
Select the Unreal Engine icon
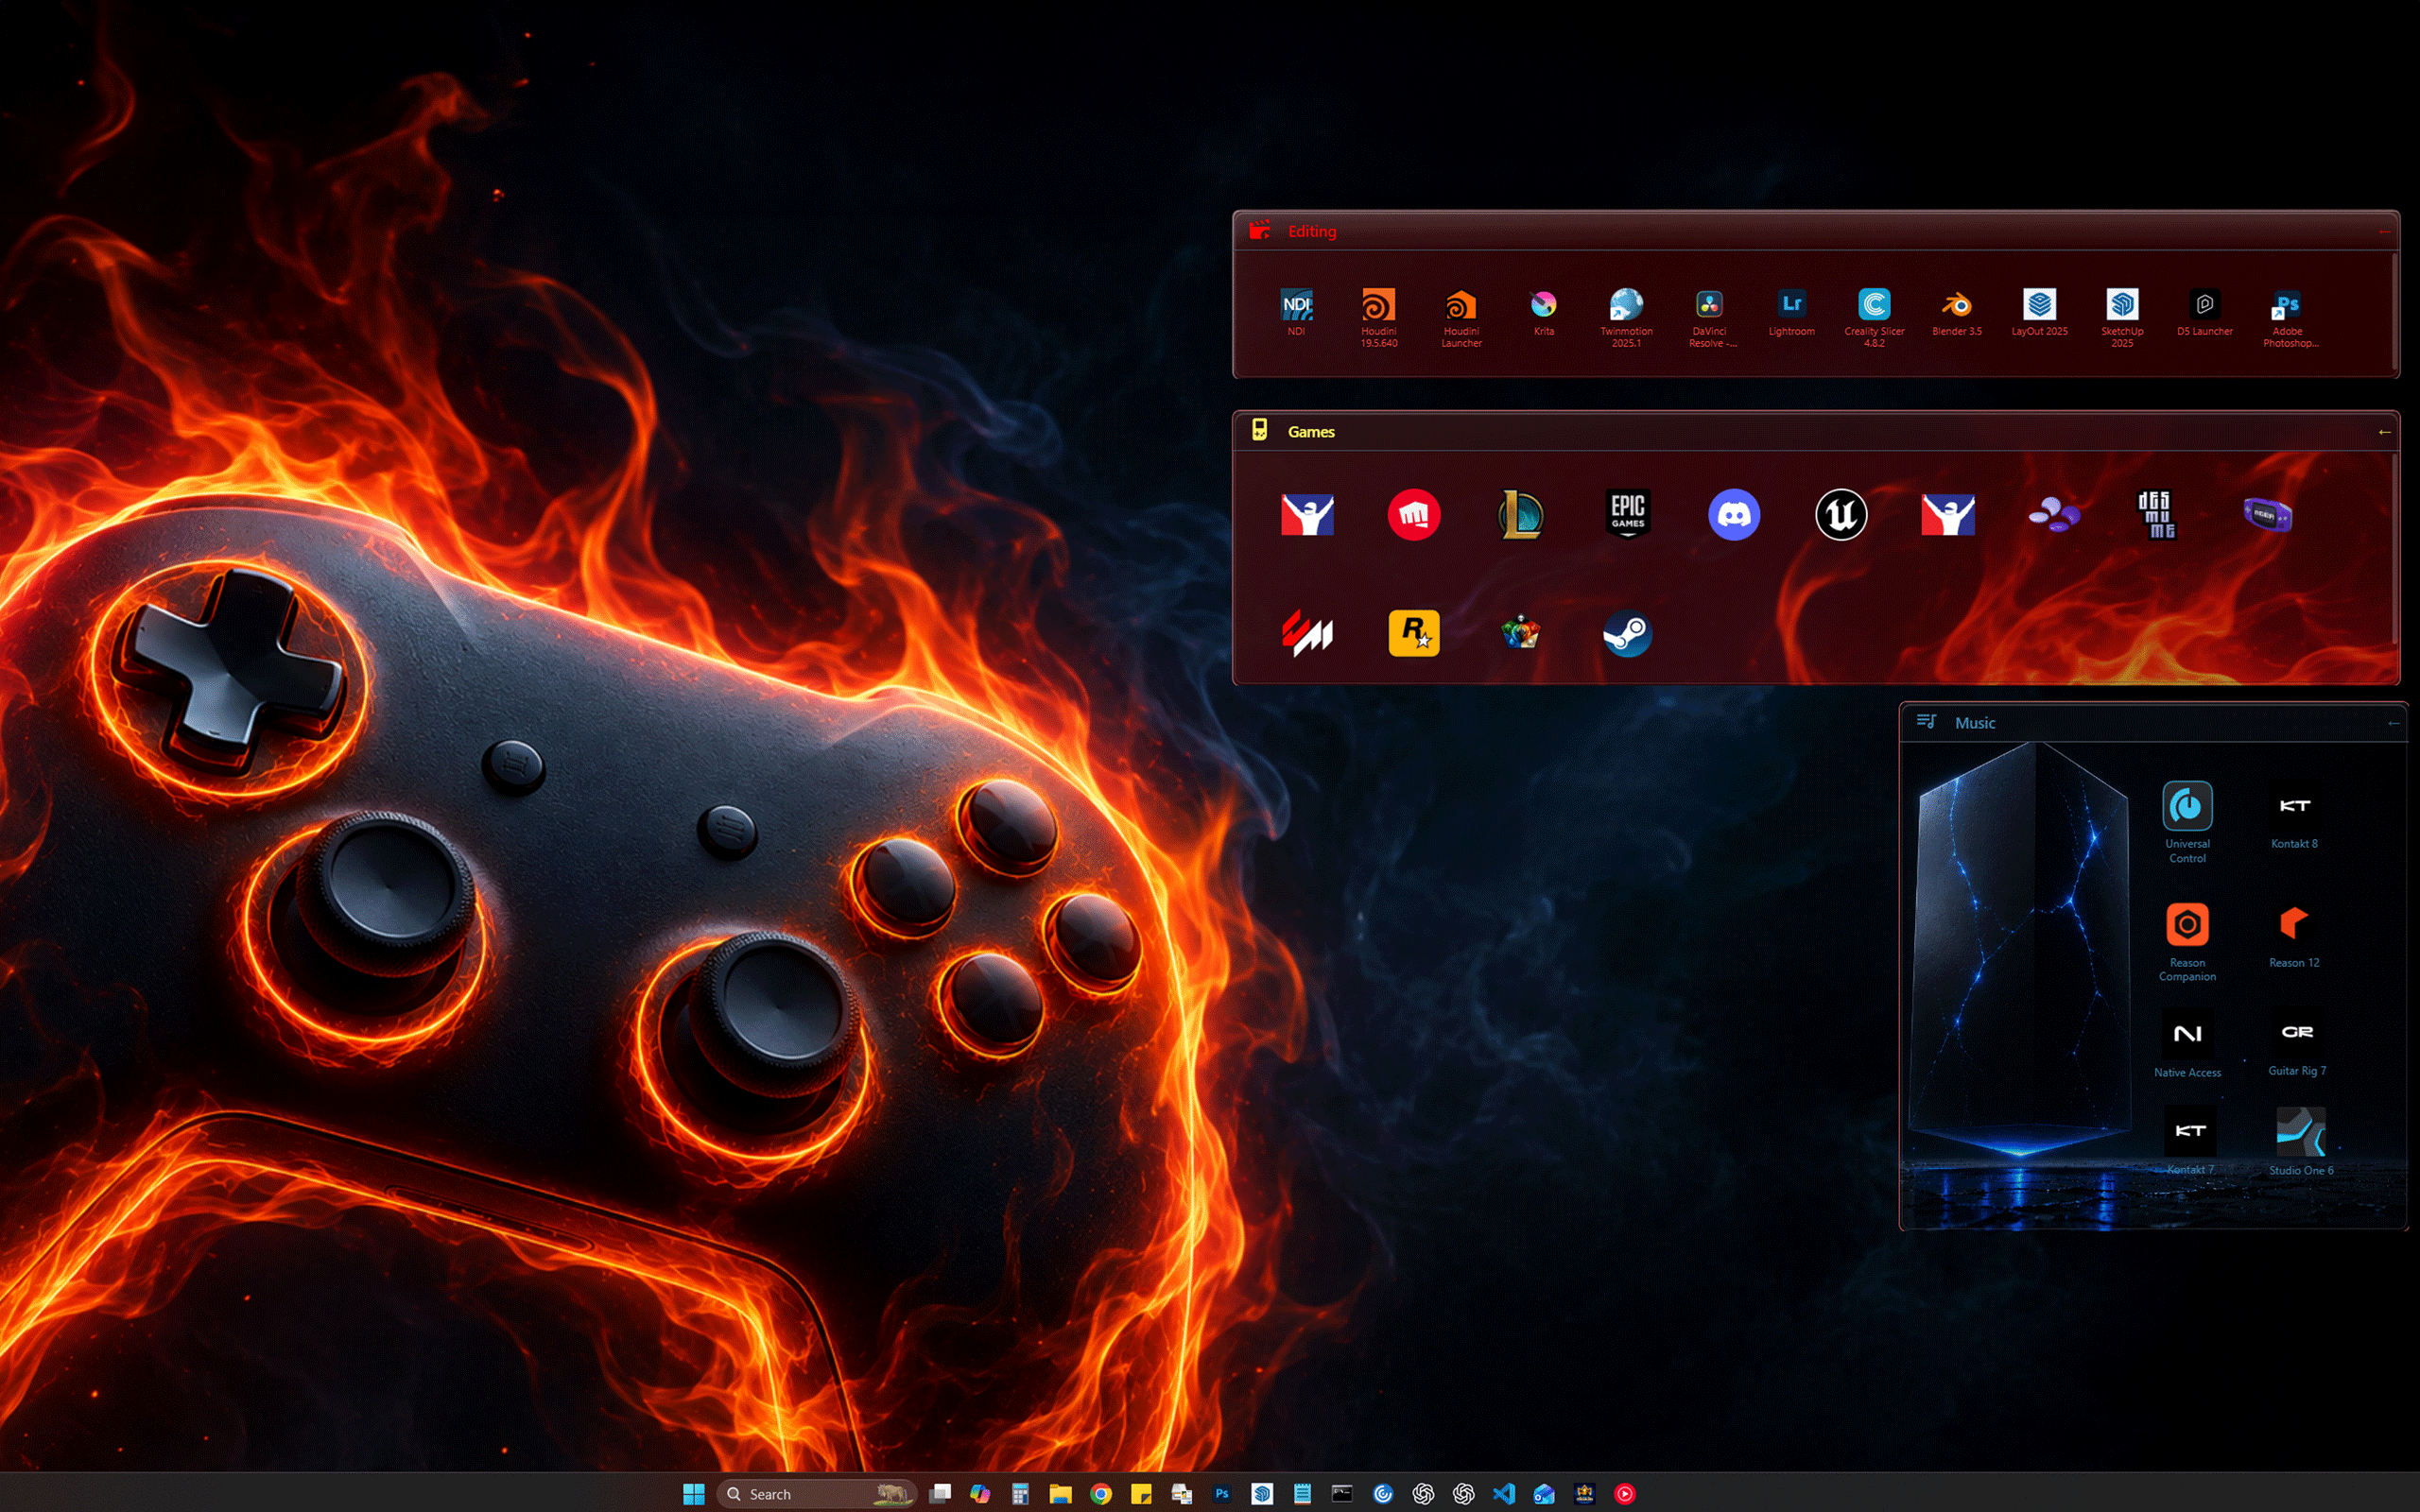tap(1841, 515)
